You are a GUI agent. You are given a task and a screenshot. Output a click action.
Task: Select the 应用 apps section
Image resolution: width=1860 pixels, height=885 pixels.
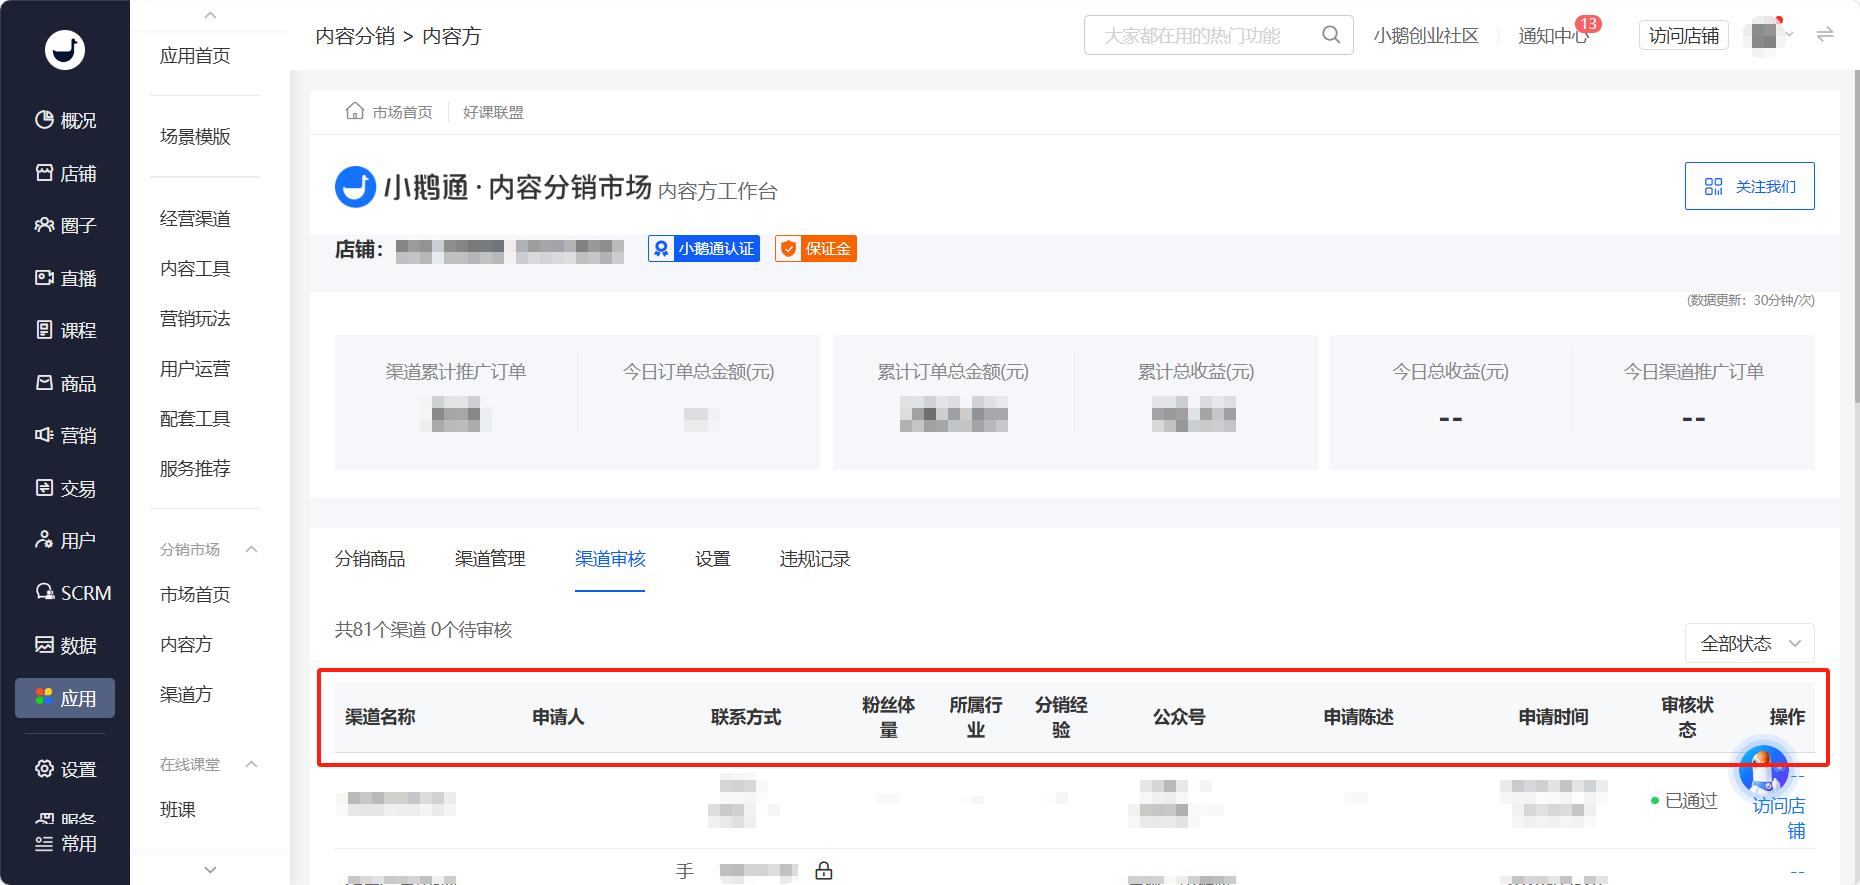(65, 698)
